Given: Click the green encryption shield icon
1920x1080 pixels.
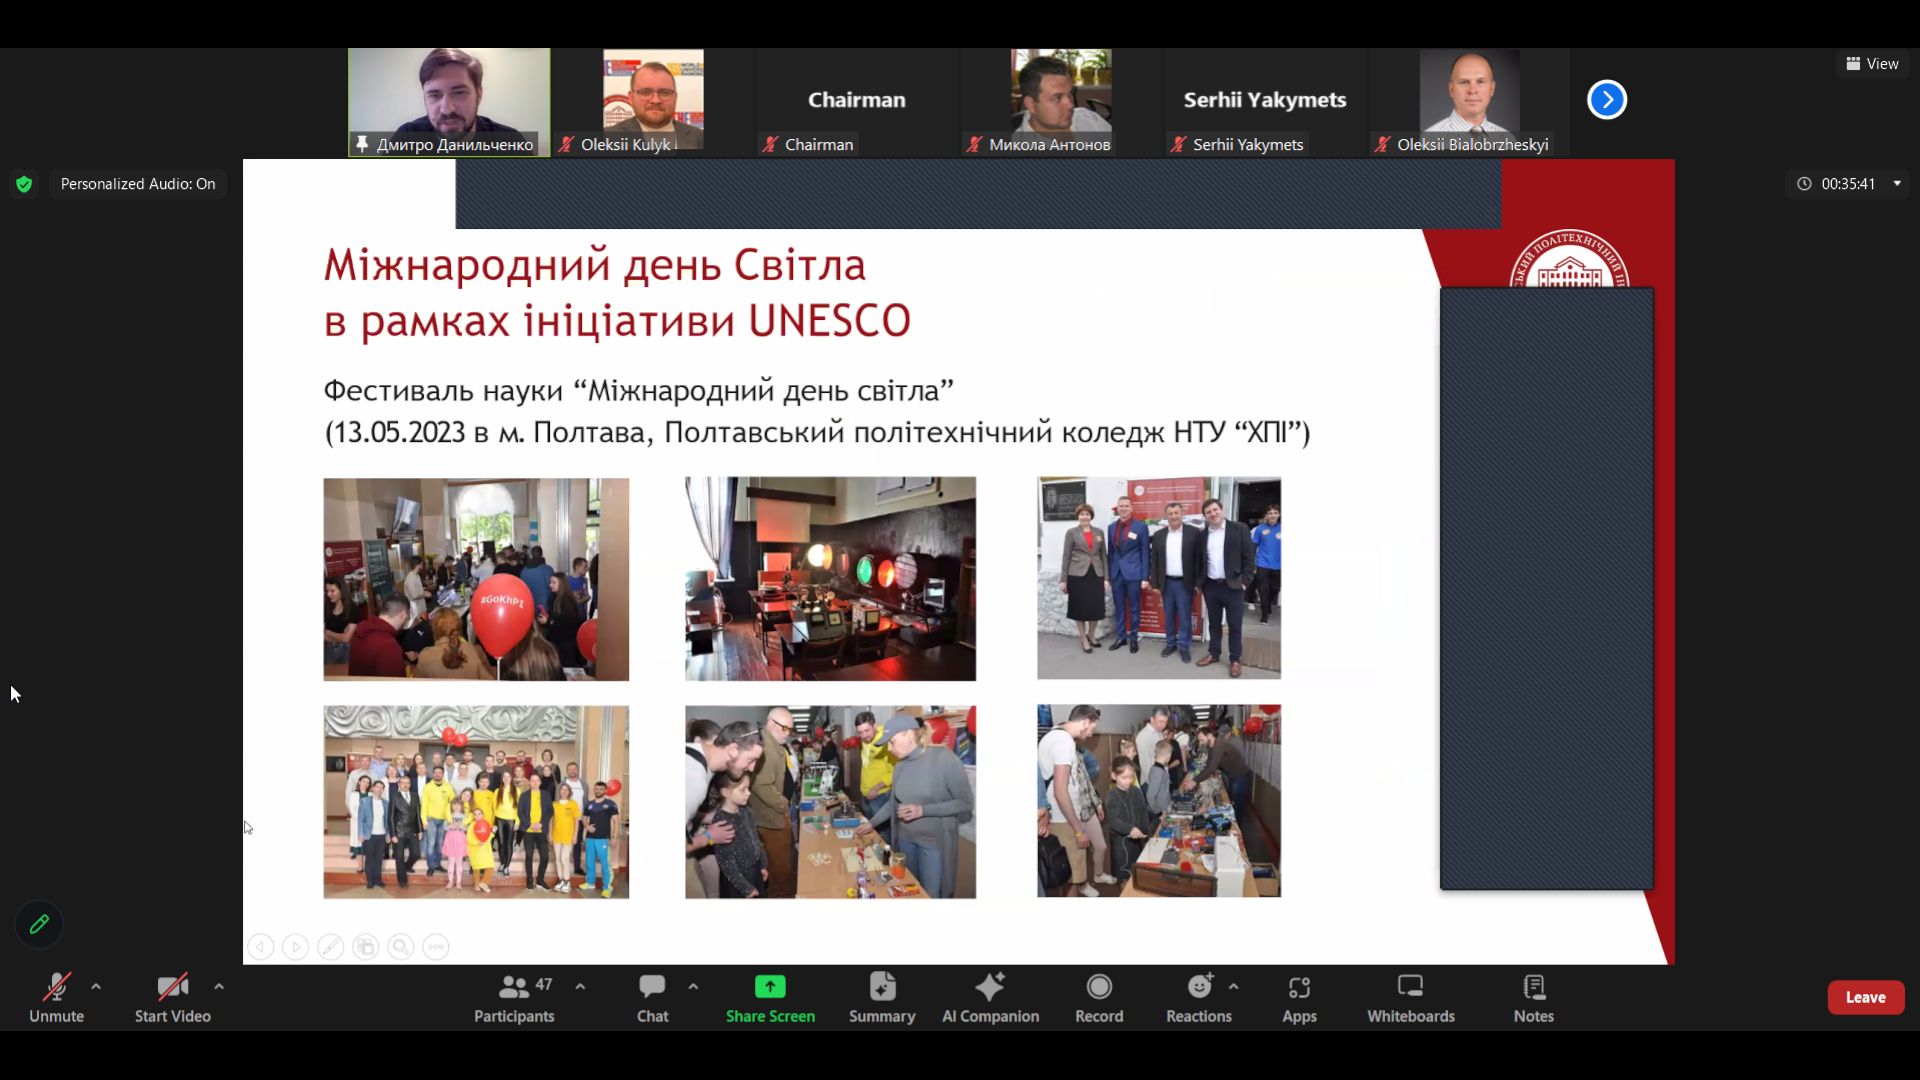Looking at the screenshot, I should (x=24, y=184).
